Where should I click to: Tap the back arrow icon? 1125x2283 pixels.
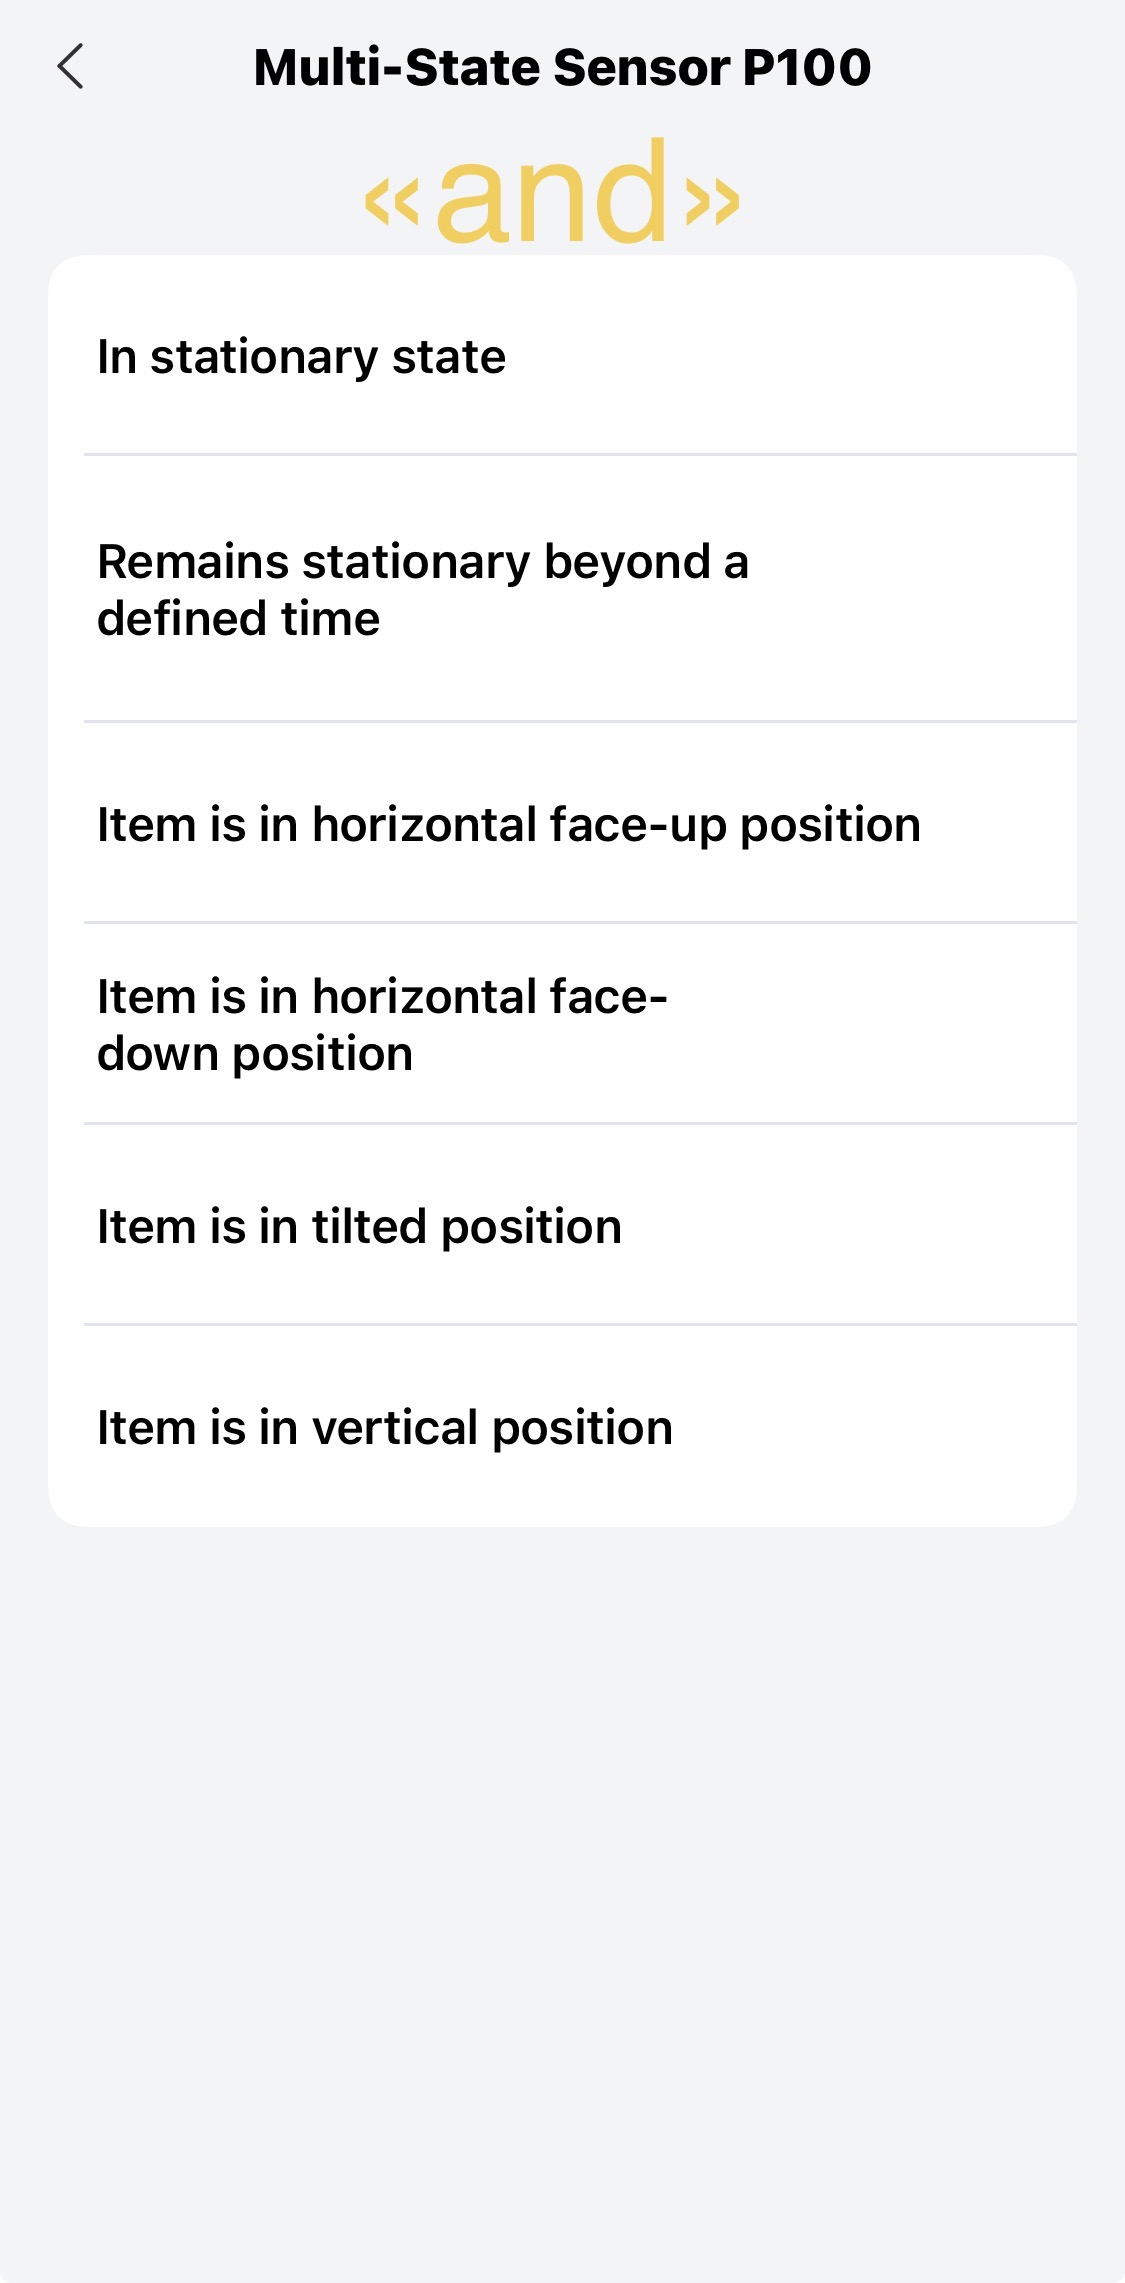[70, 67]
